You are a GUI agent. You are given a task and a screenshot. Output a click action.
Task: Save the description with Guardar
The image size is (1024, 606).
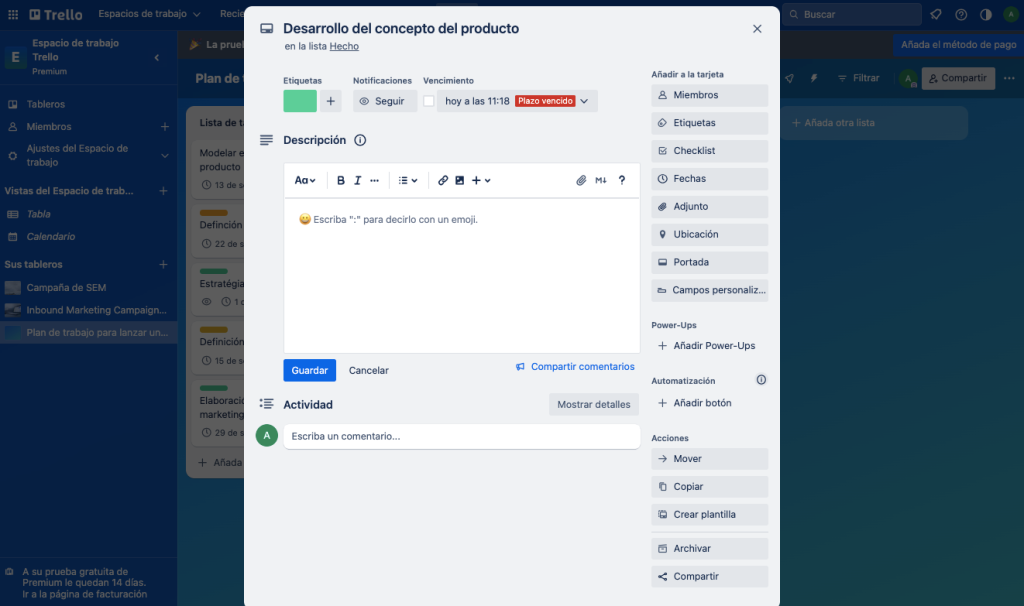coord(309,370)
